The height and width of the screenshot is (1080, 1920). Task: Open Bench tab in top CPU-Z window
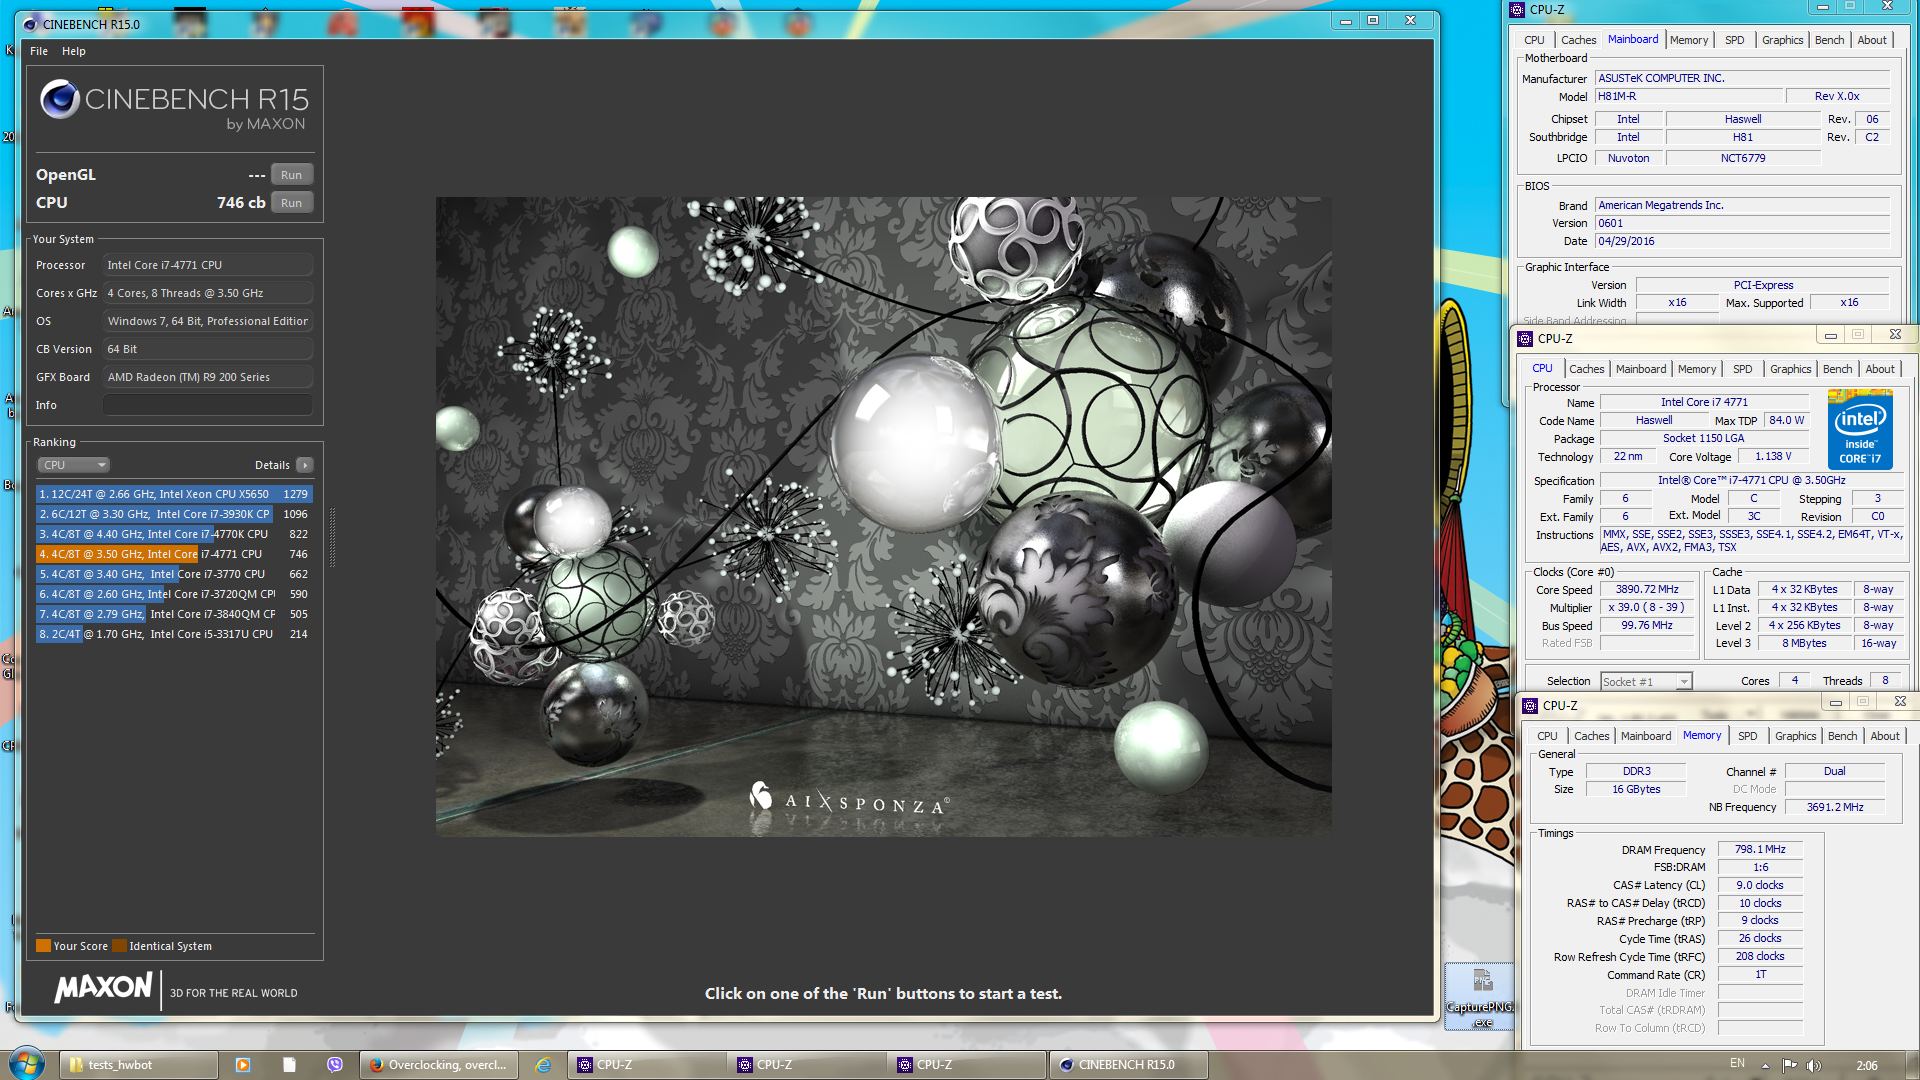pos(1829,40)
